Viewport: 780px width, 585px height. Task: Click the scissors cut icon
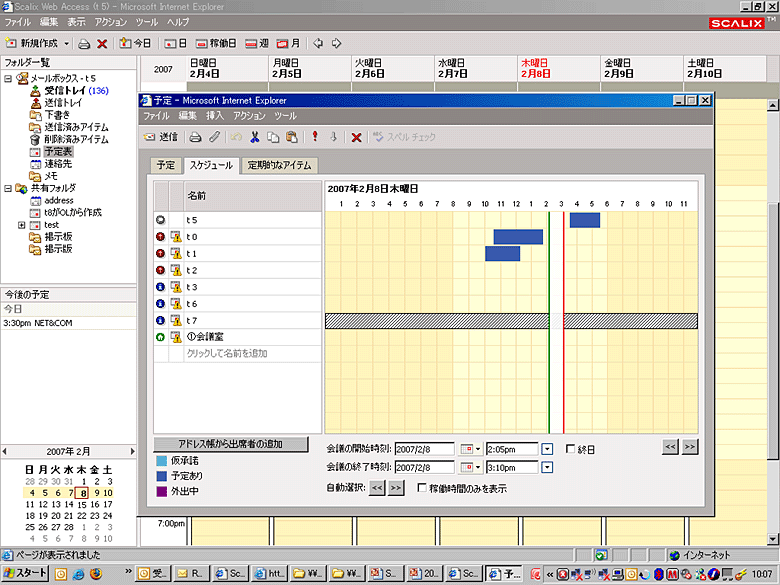coord(256,136)
